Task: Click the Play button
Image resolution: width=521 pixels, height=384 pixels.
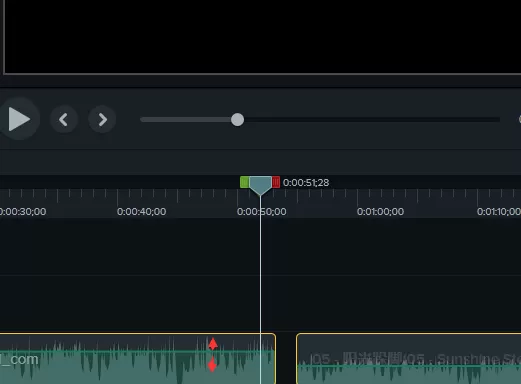Action: 19,119
